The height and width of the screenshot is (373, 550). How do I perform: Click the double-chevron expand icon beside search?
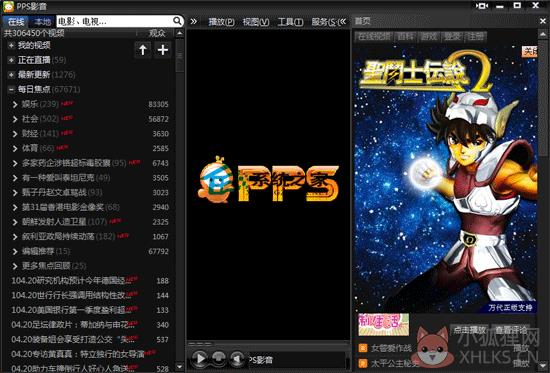click(x=194, y=21)
